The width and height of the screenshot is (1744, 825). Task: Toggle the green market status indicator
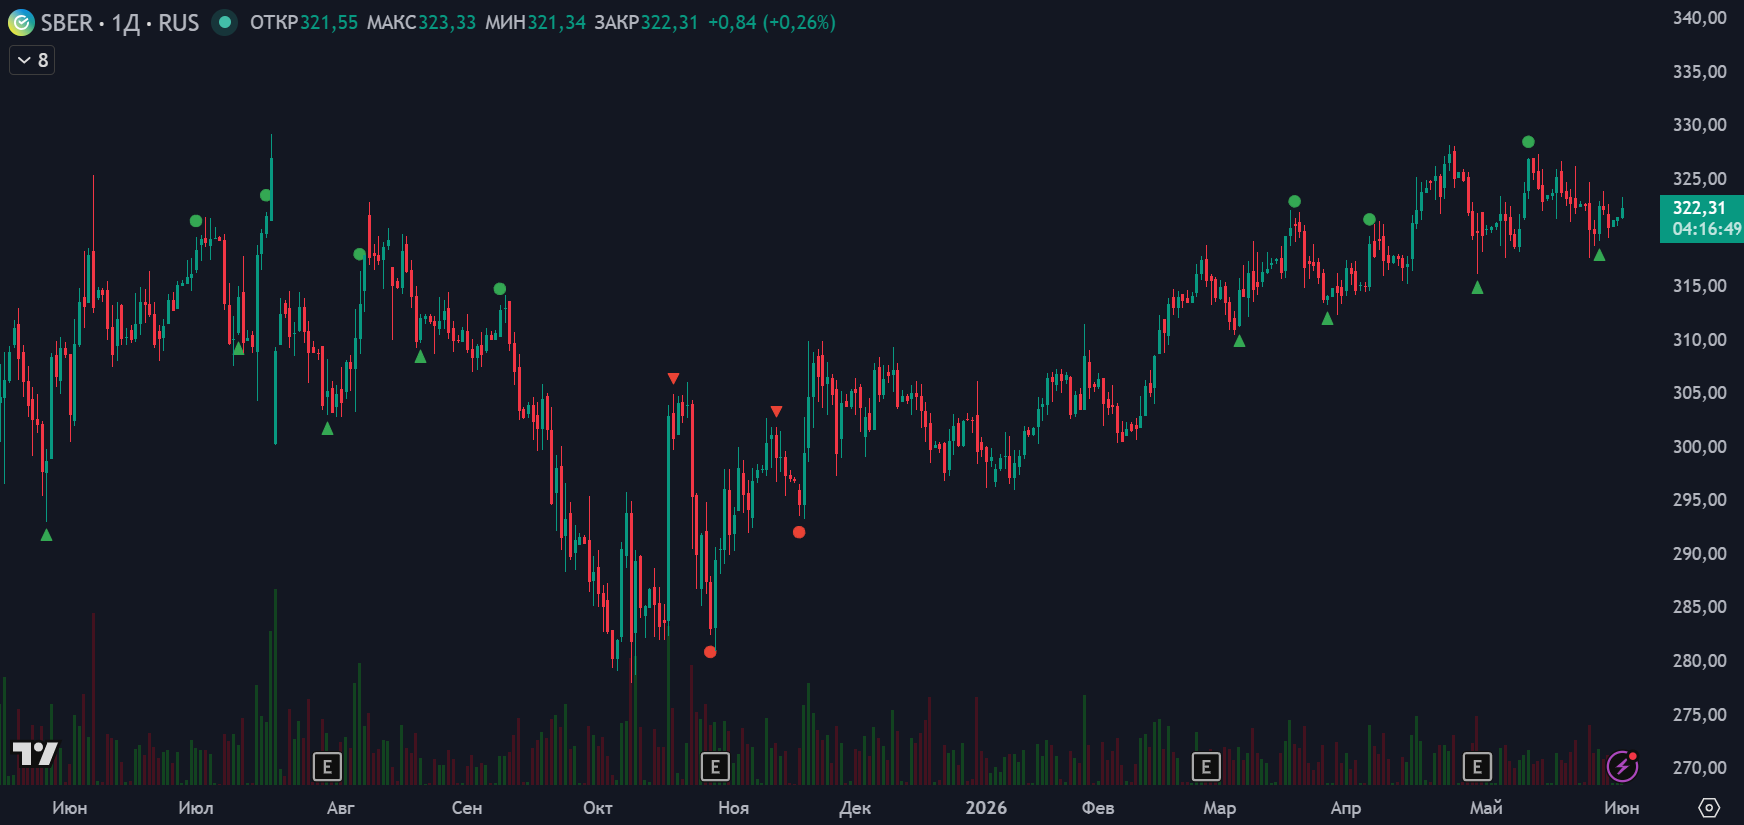coord(225,22)
